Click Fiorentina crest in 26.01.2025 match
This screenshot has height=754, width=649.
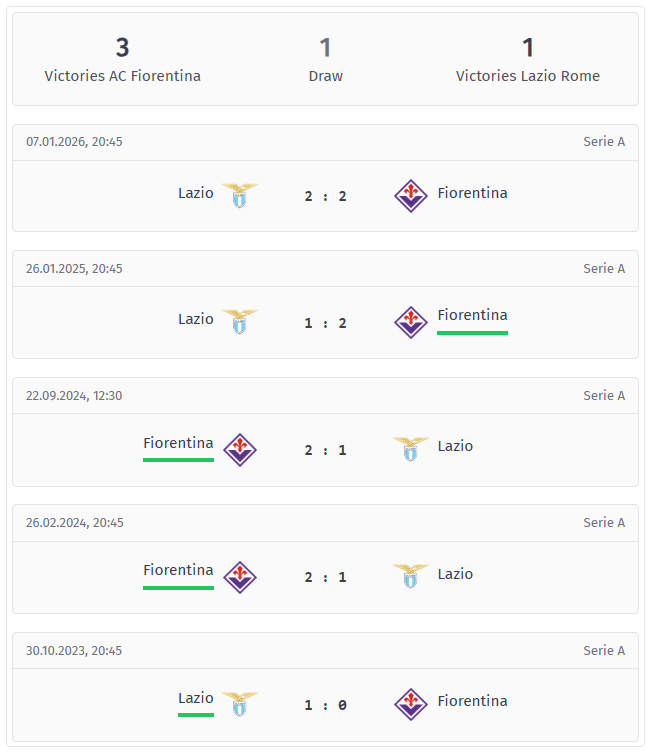410,322
